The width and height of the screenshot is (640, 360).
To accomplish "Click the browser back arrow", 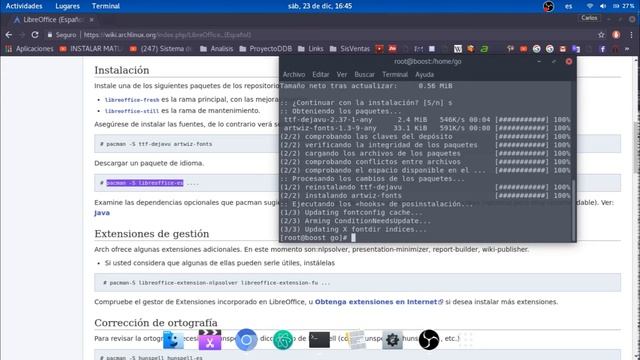I will point(9,35).
